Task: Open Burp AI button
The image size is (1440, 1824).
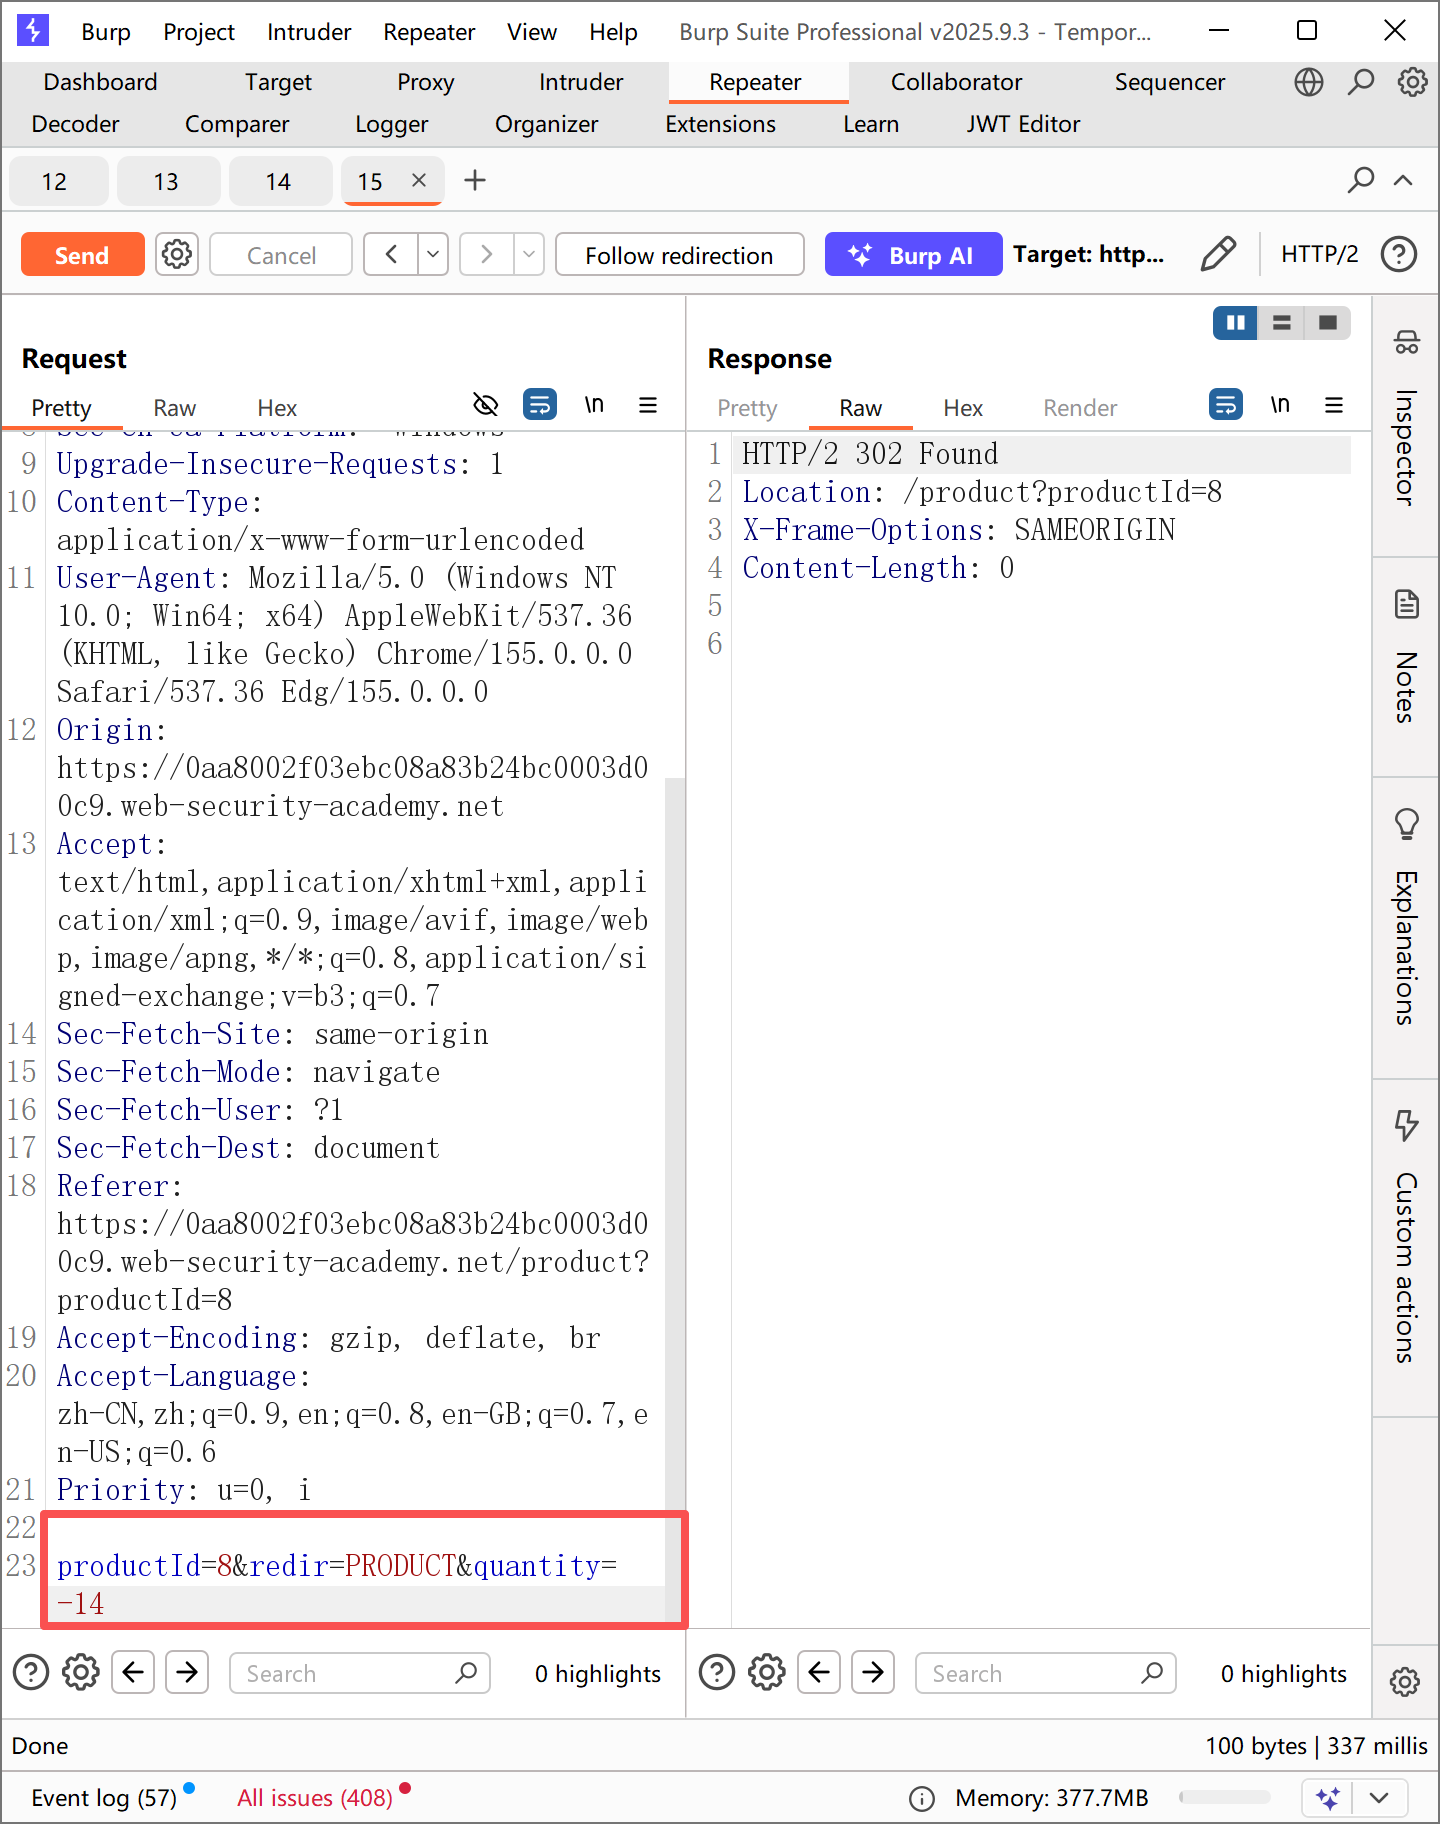Action: 913,255
